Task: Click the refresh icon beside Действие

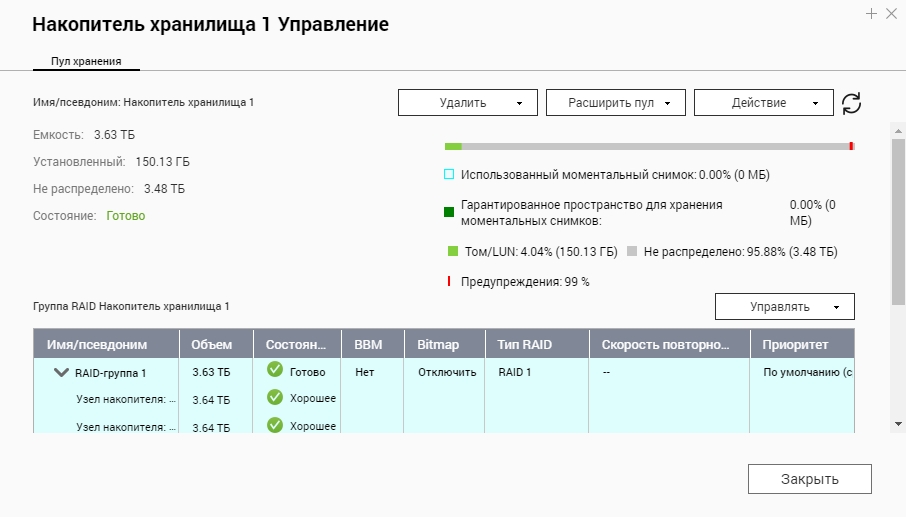Action: 851,103
